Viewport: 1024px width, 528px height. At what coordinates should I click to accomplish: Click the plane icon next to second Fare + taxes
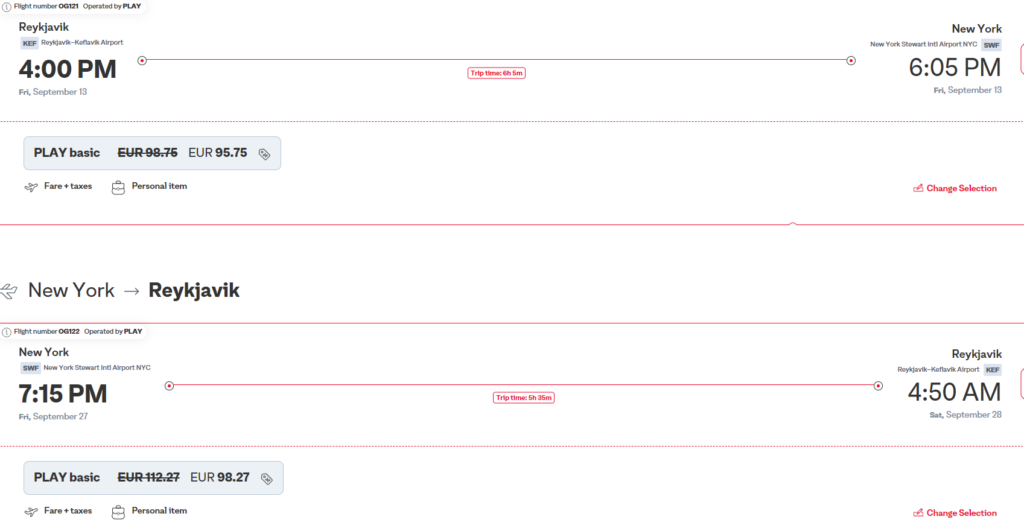(x=31, y=512)
